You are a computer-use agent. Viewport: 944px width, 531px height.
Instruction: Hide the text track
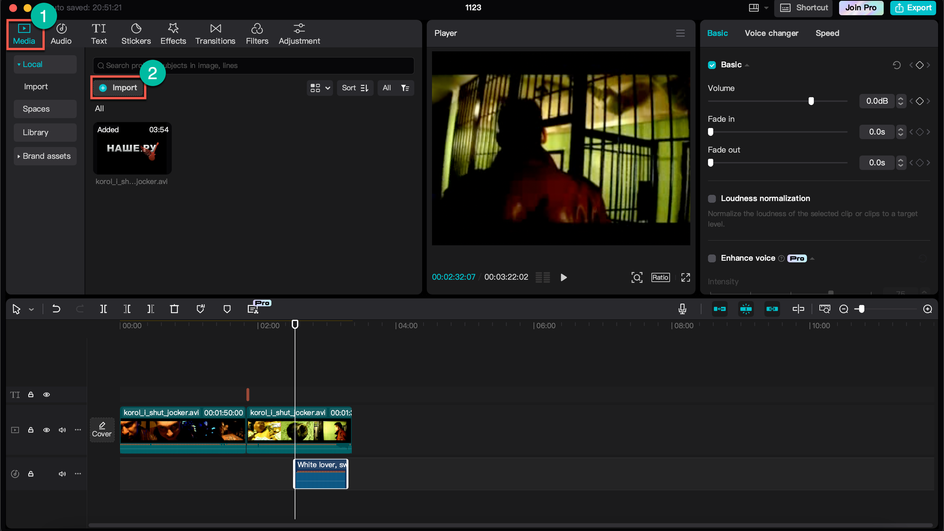click(x=46, y=395)
